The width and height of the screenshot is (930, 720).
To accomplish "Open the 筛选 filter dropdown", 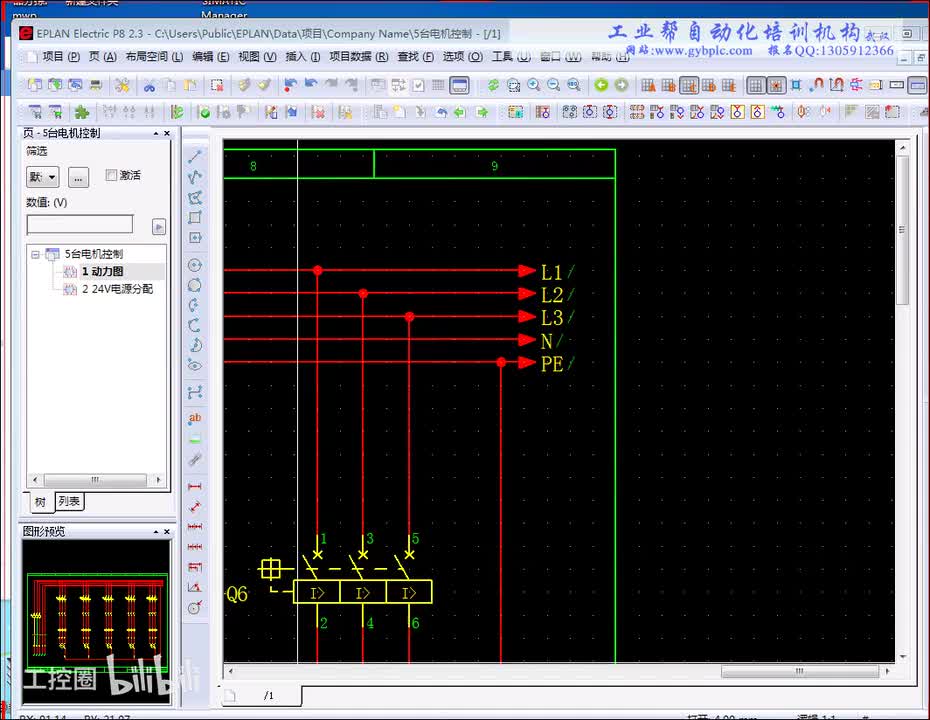I will [x=42, y=177].
